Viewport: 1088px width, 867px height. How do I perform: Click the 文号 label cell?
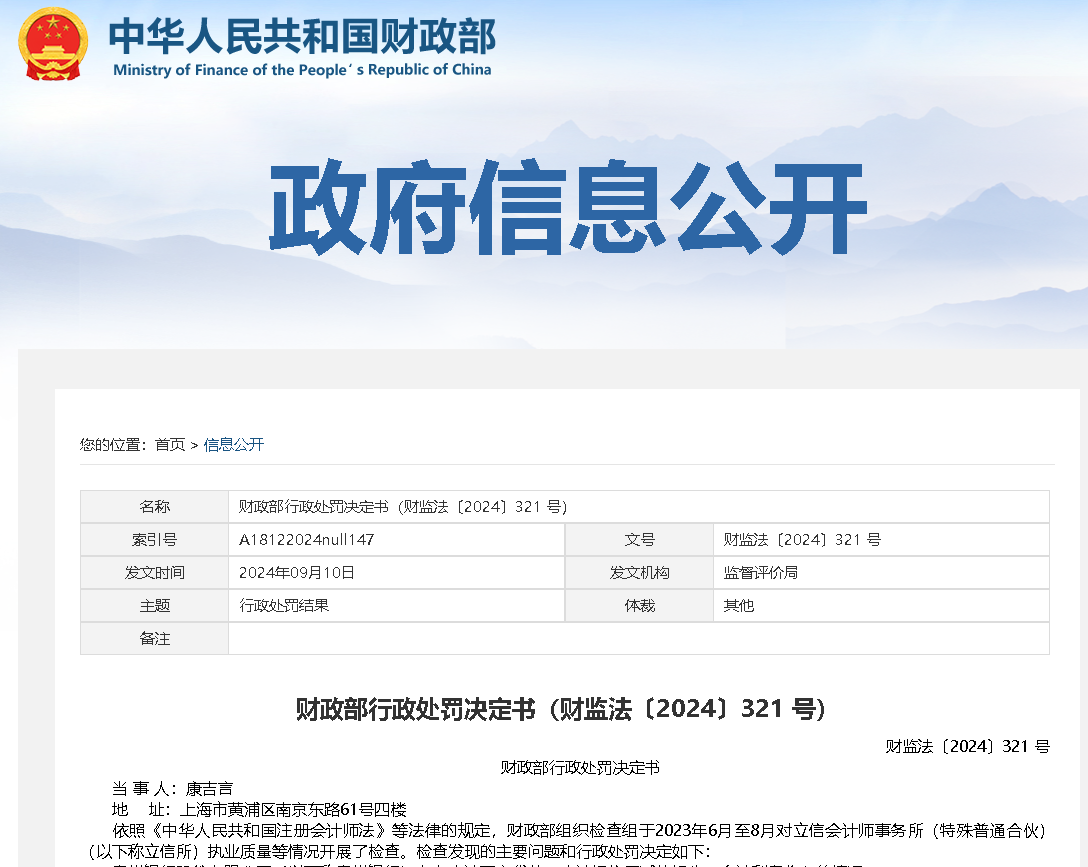pos(639,540)
